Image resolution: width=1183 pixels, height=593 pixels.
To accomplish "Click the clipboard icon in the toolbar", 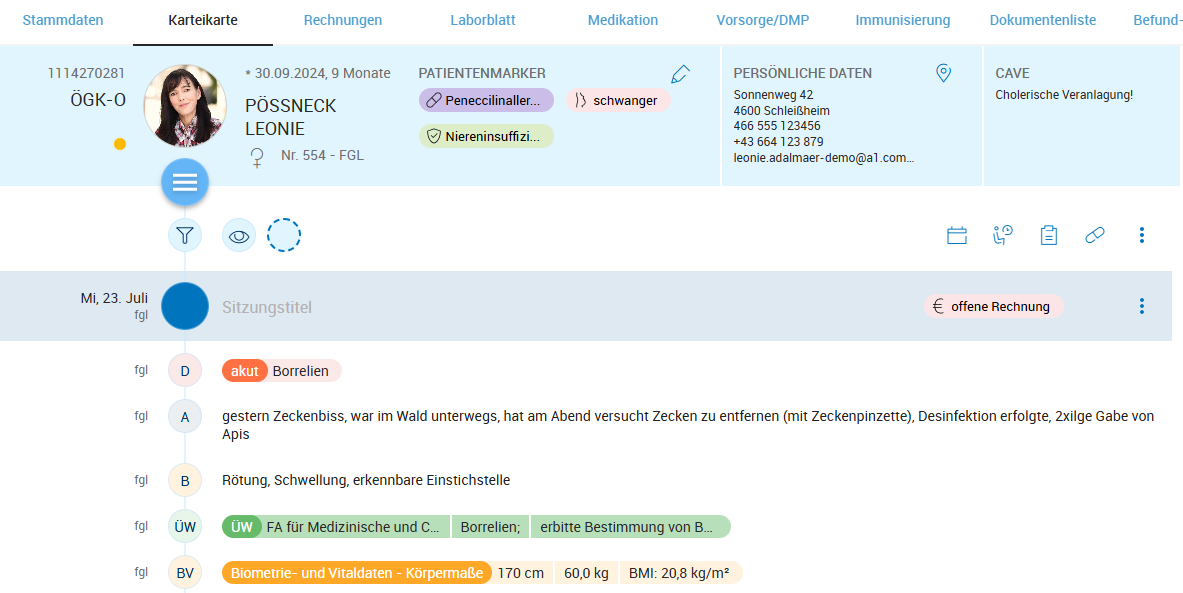I will point(1048,236).
